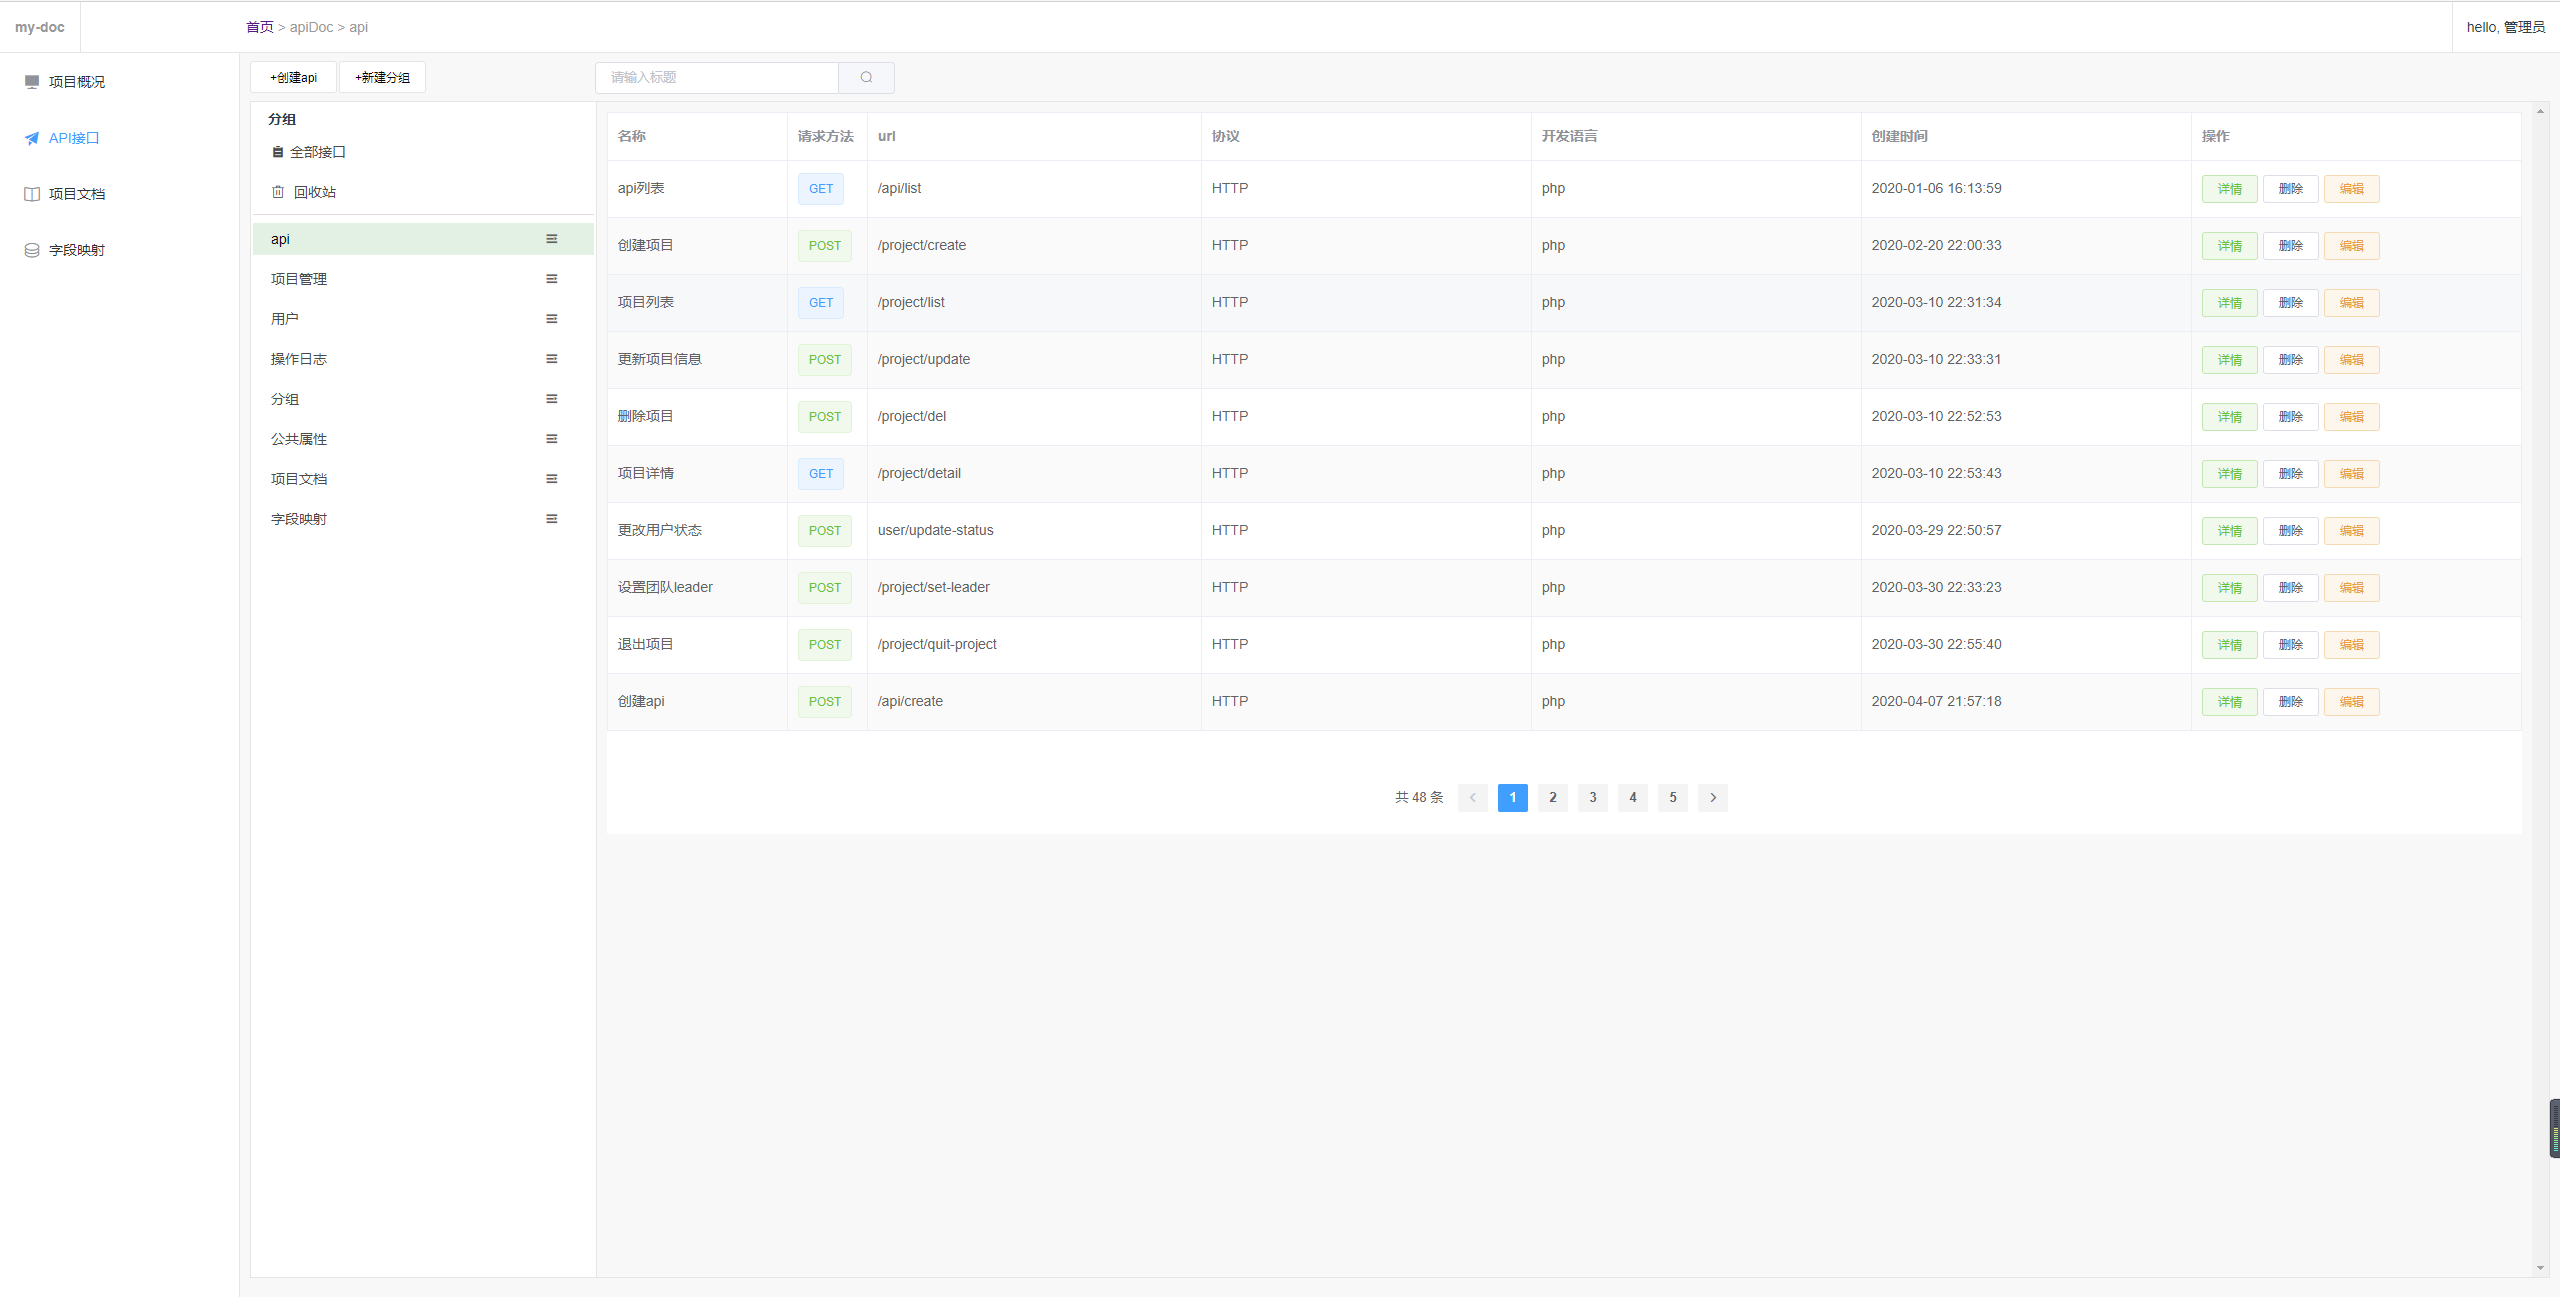The width and height of the screenshot is (2560, 1297).
Task: Click 详情 for 更新项目信息 row
Action: (x=2230, y=360)
